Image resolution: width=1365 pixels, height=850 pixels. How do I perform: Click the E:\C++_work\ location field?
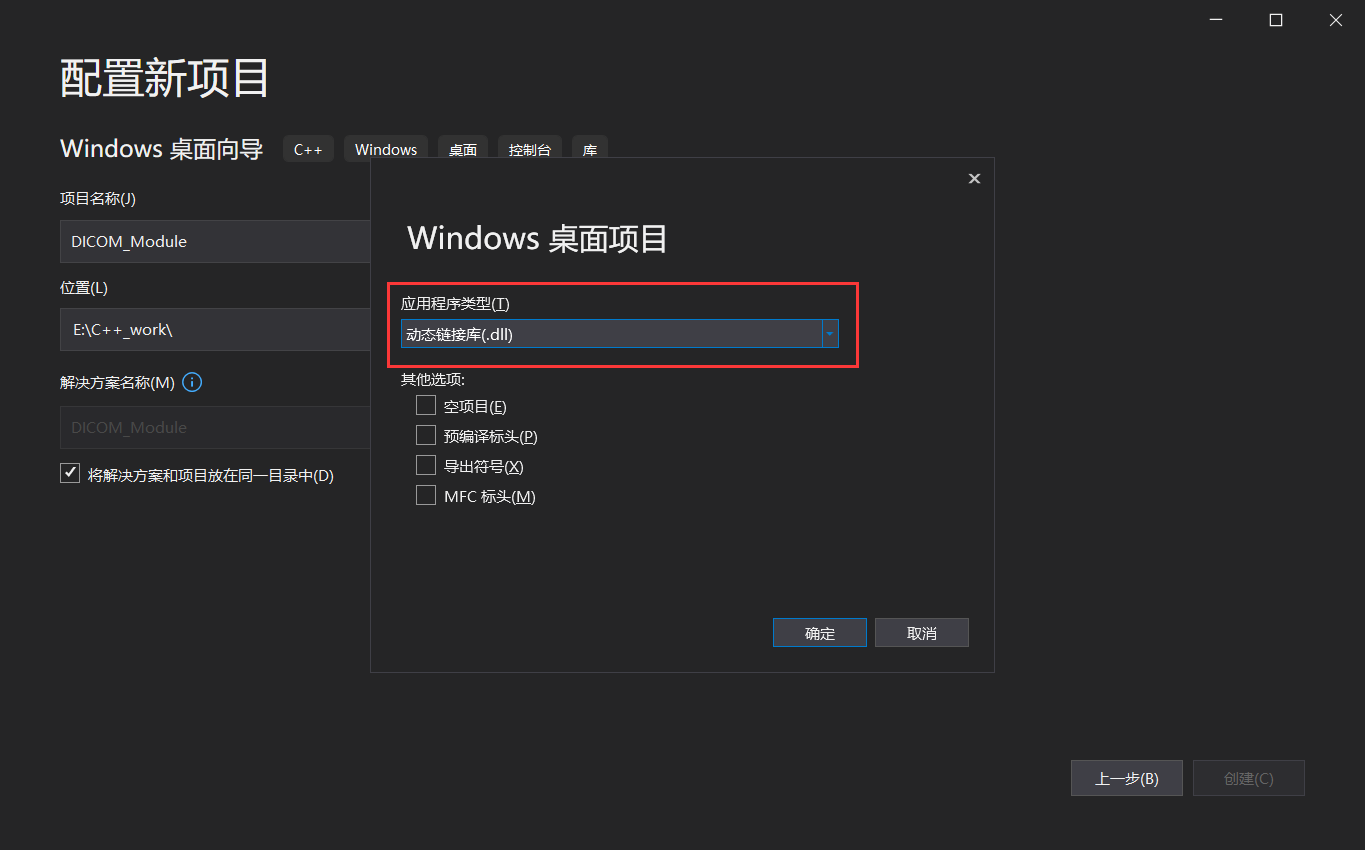(x=215, y=330)
